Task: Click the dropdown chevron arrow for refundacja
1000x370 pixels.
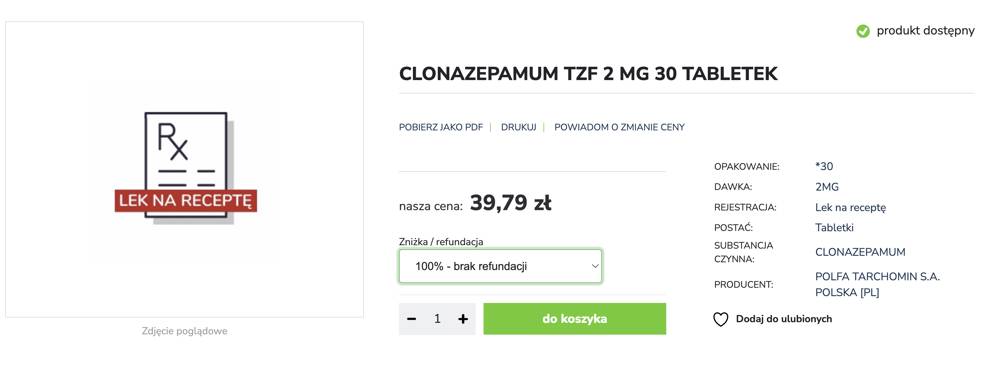Action: point(594,266)
